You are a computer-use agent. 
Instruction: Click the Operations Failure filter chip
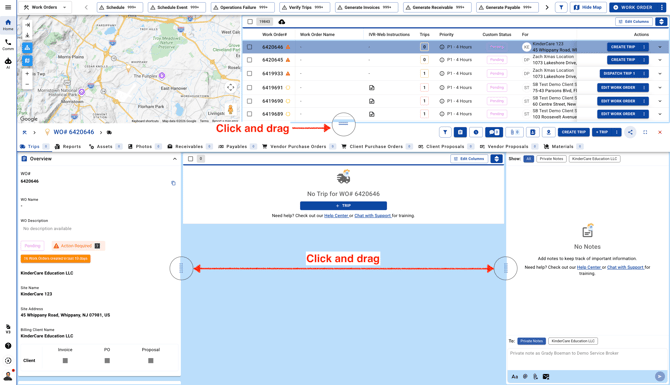(242, 7)
